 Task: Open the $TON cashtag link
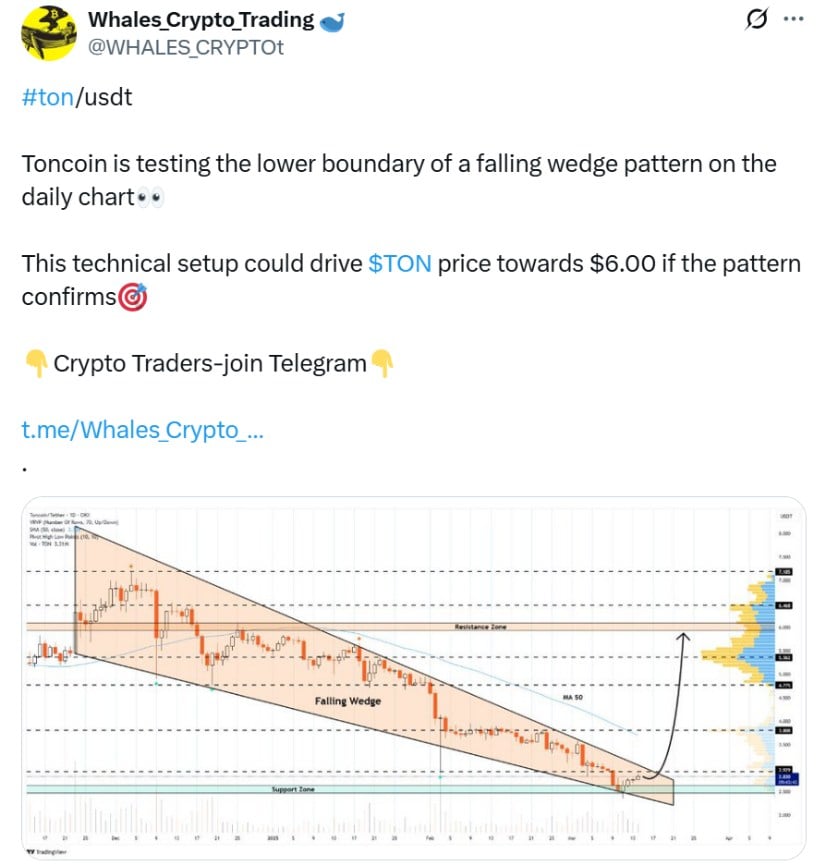[400, 264]
